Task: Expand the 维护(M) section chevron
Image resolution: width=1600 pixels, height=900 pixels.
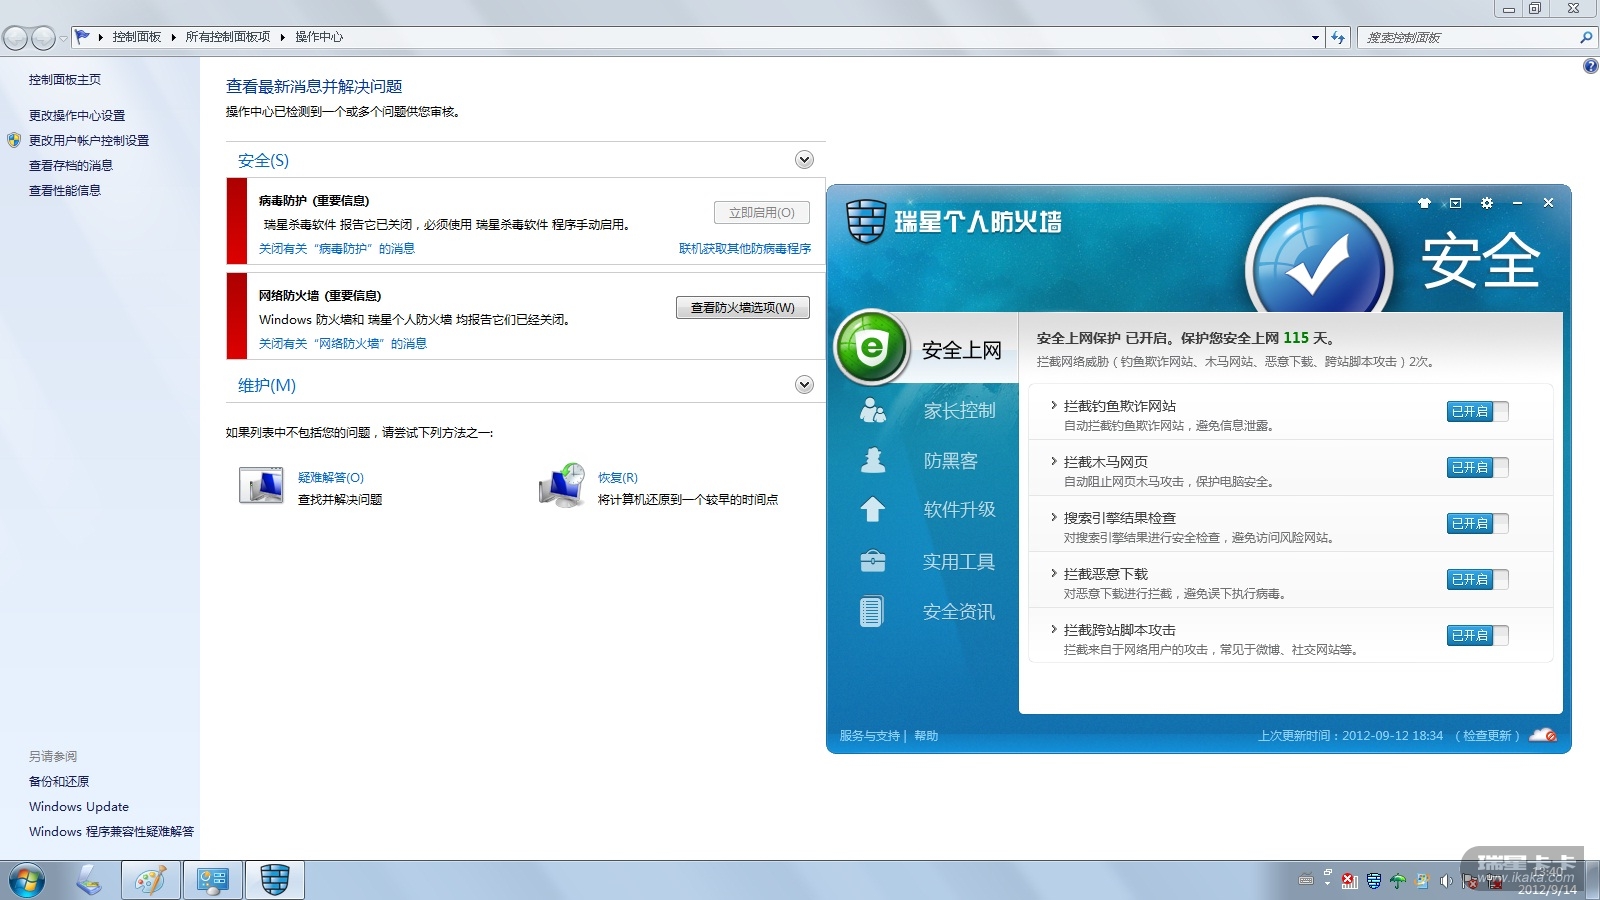Action: coord(804,385)
